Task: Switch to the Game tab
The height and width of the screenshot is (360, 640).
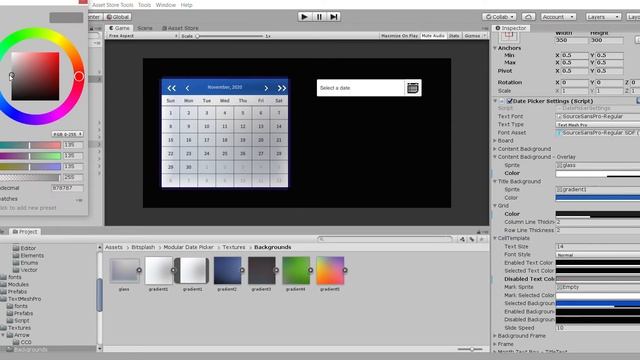Action: point(119,28)
